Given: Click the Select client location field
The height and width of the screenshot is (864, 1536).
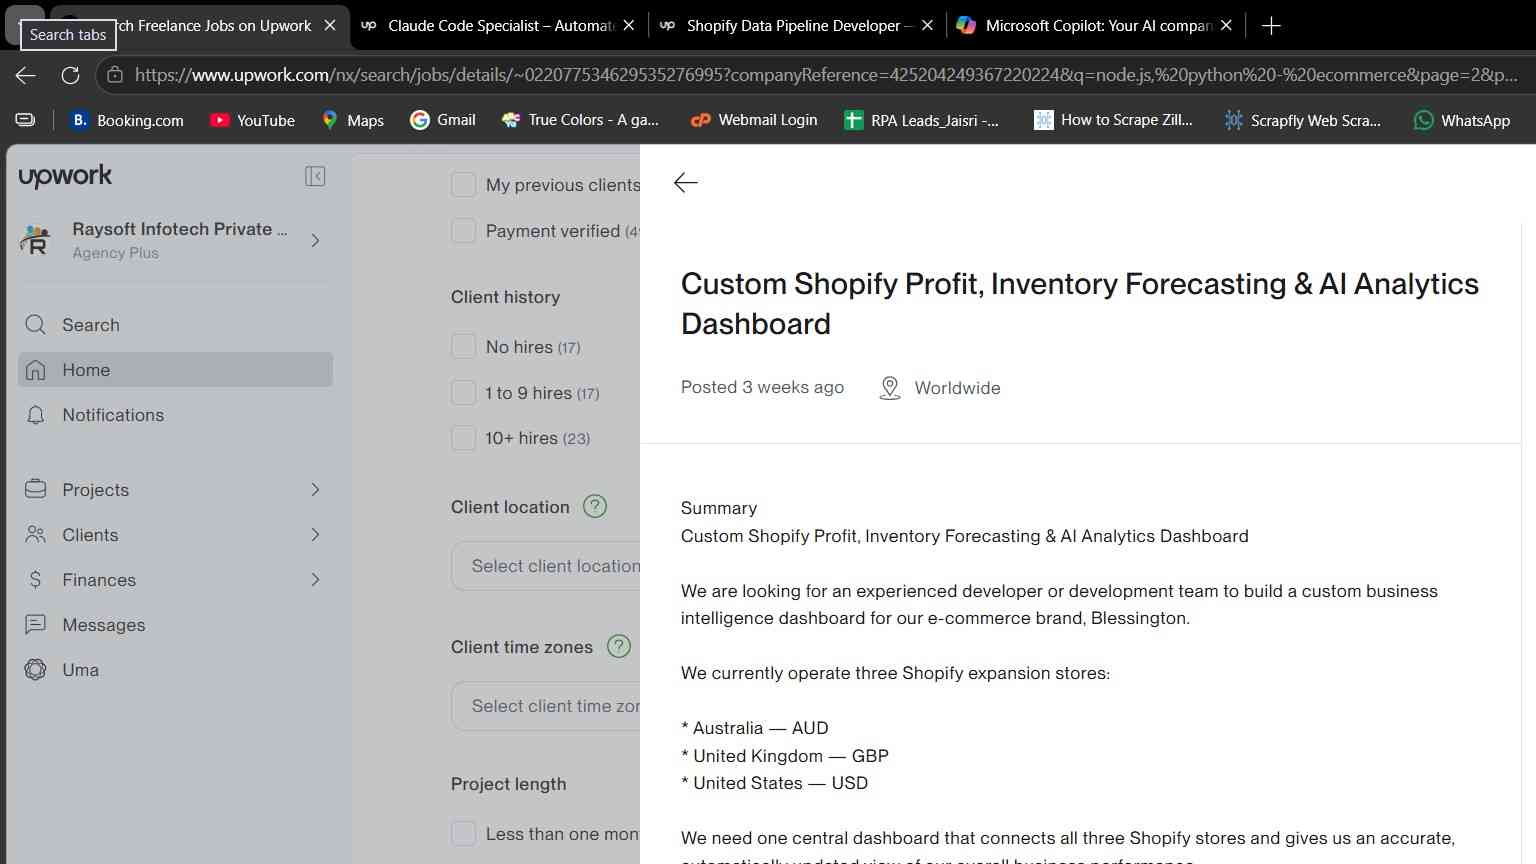Looking at the screenshot, I should pos(546,566).
